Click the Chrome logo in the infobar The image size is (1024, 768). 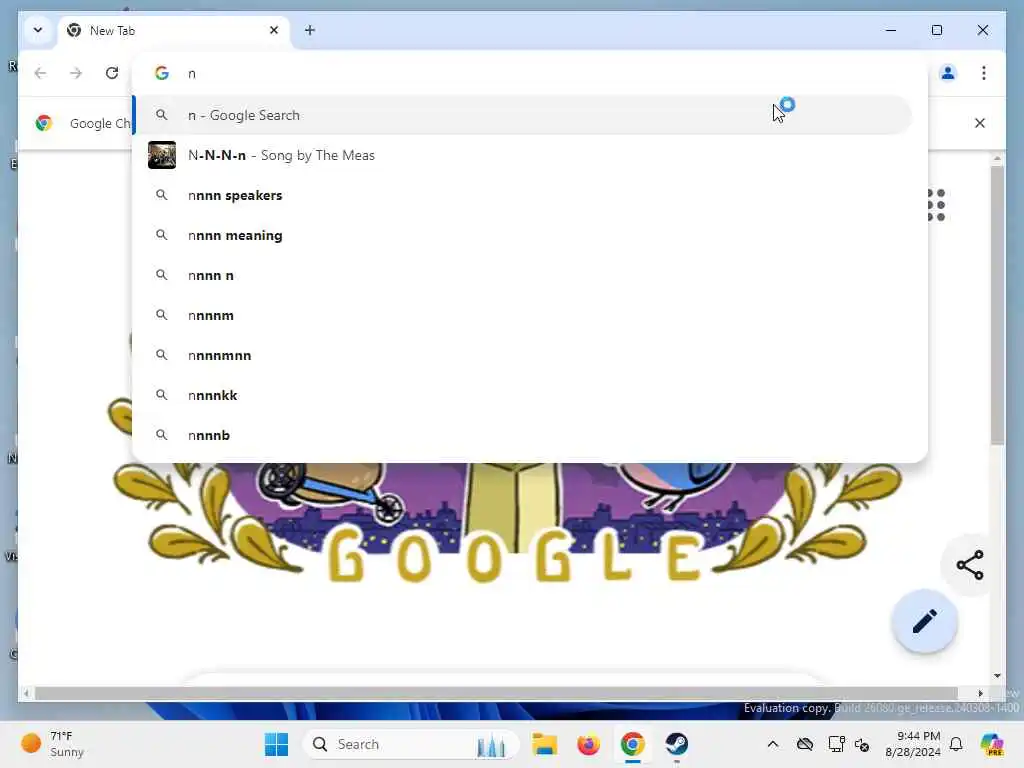[44, 123]
